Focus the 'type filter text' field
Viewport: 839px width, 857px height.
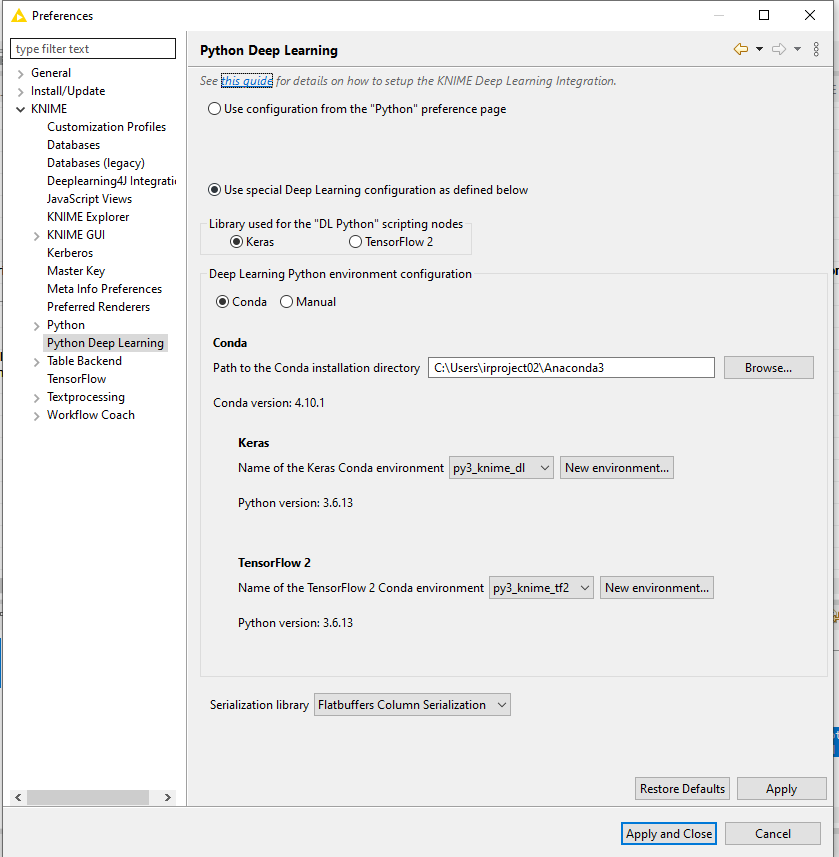click(x=93, y=49)
